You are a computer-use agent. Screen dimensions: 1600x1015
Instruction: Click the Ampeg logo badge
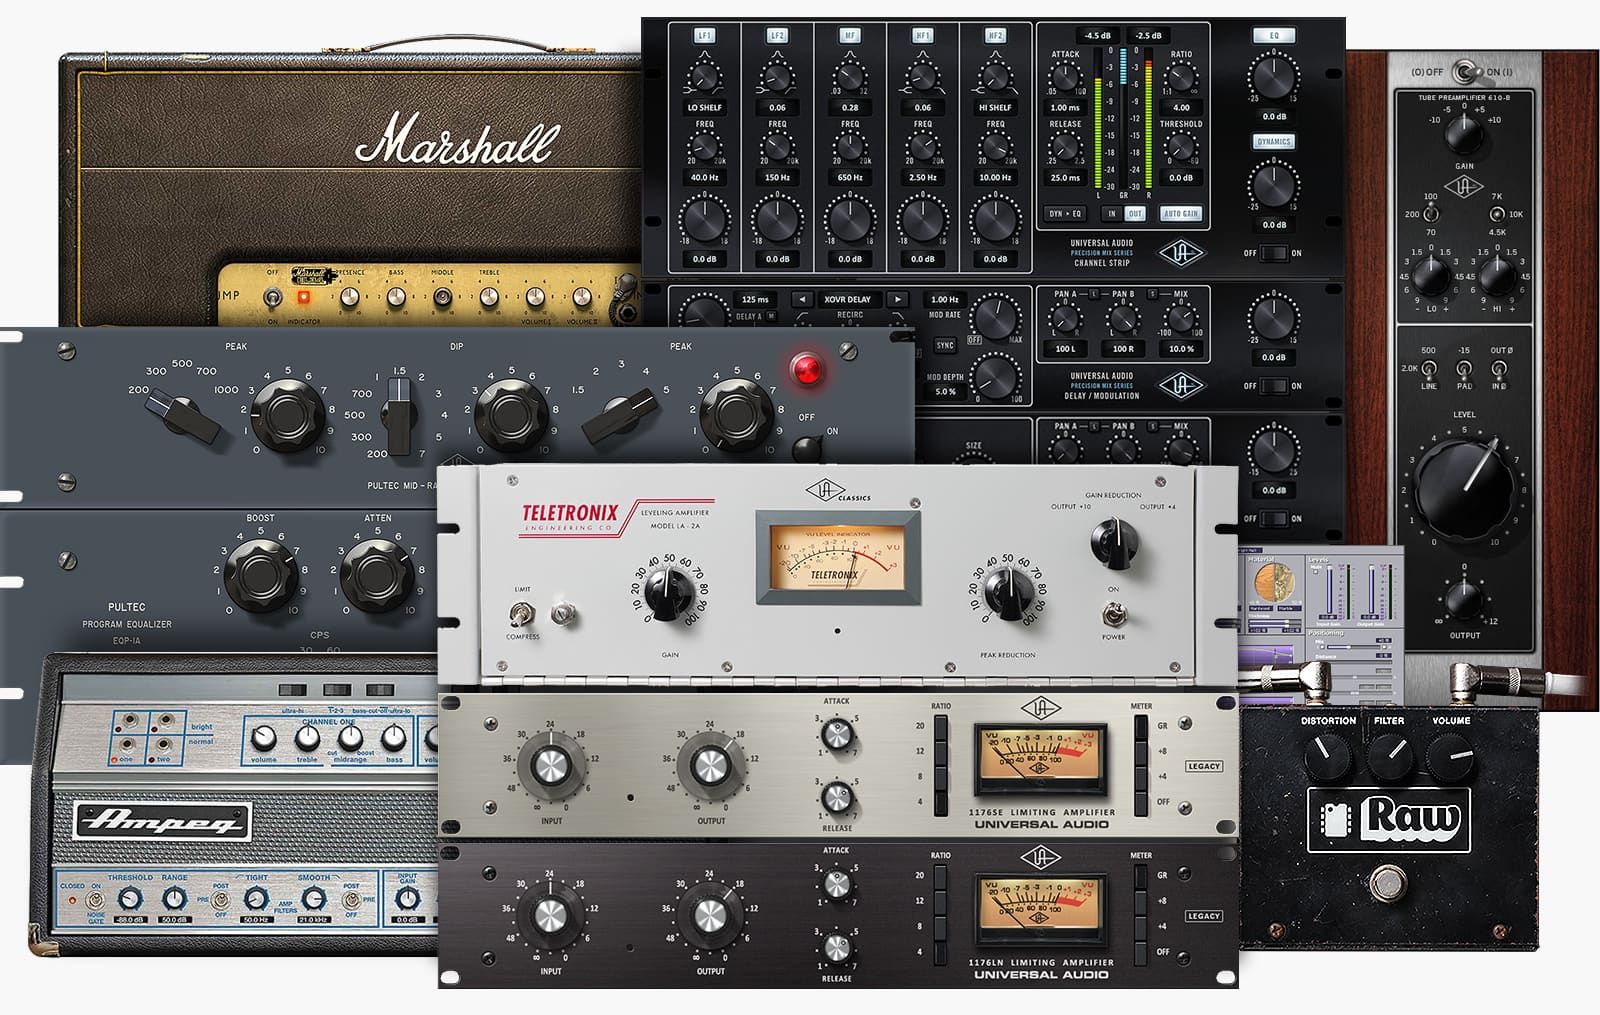coord(162,821)
